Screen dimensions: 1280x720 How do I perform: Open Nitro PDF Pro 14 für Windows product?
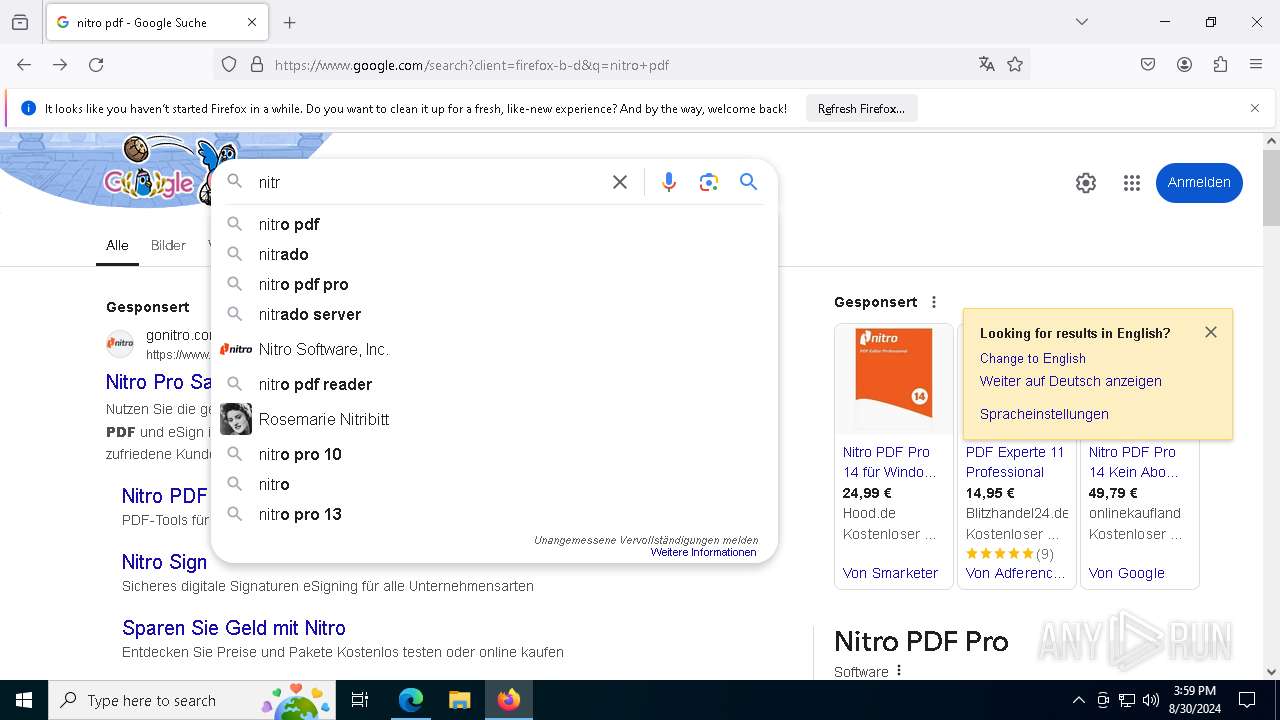pos(889,462)
